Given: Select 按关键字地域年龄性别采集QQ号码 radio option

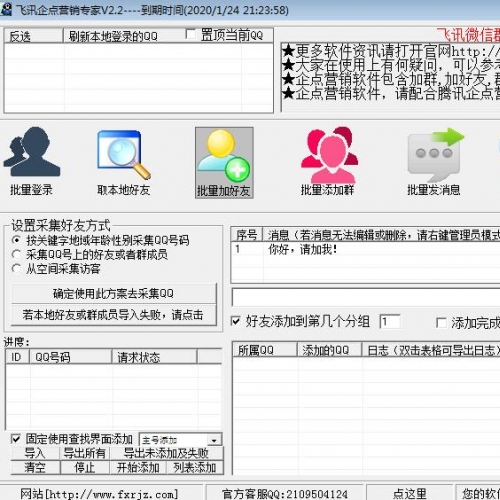Looking at the screenshot, I should coord(15,240).
